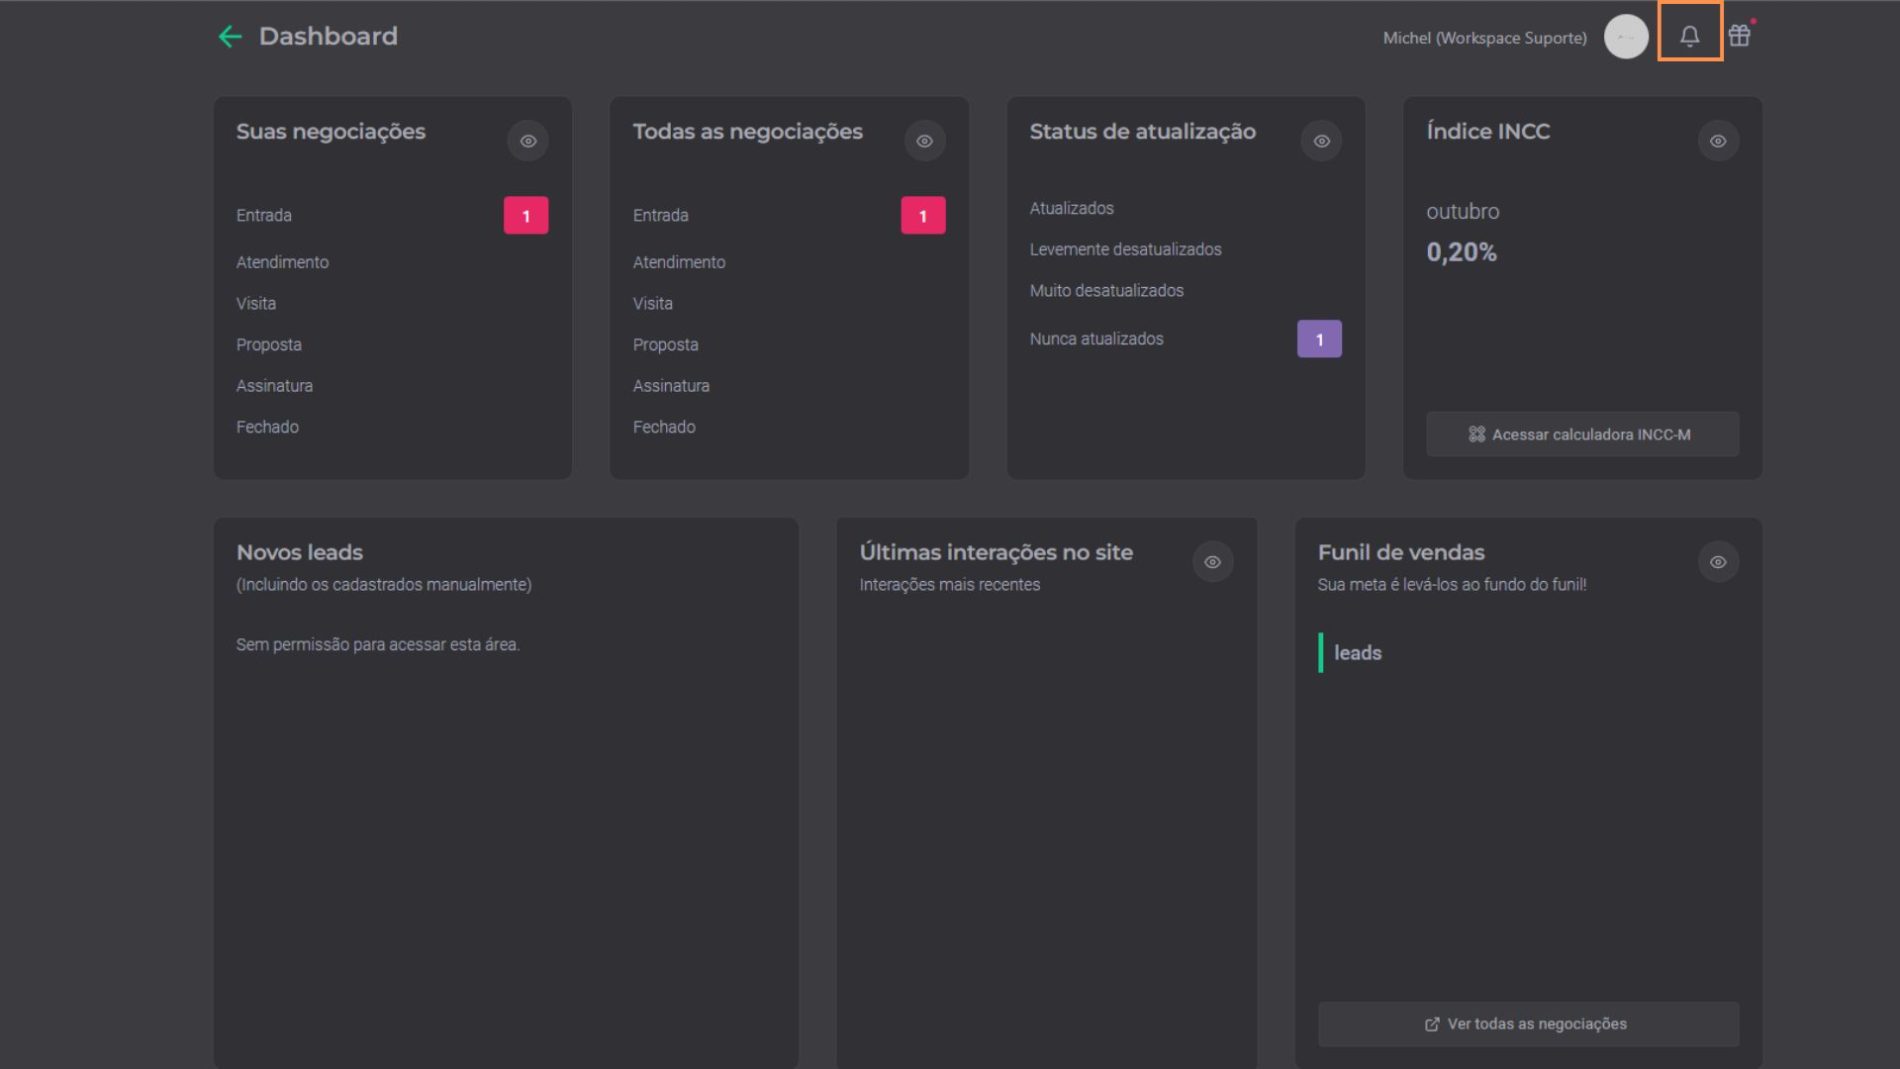Select Entrada in Suas negociações
Screen dimensions: 1900x1069
coord(264,215)
